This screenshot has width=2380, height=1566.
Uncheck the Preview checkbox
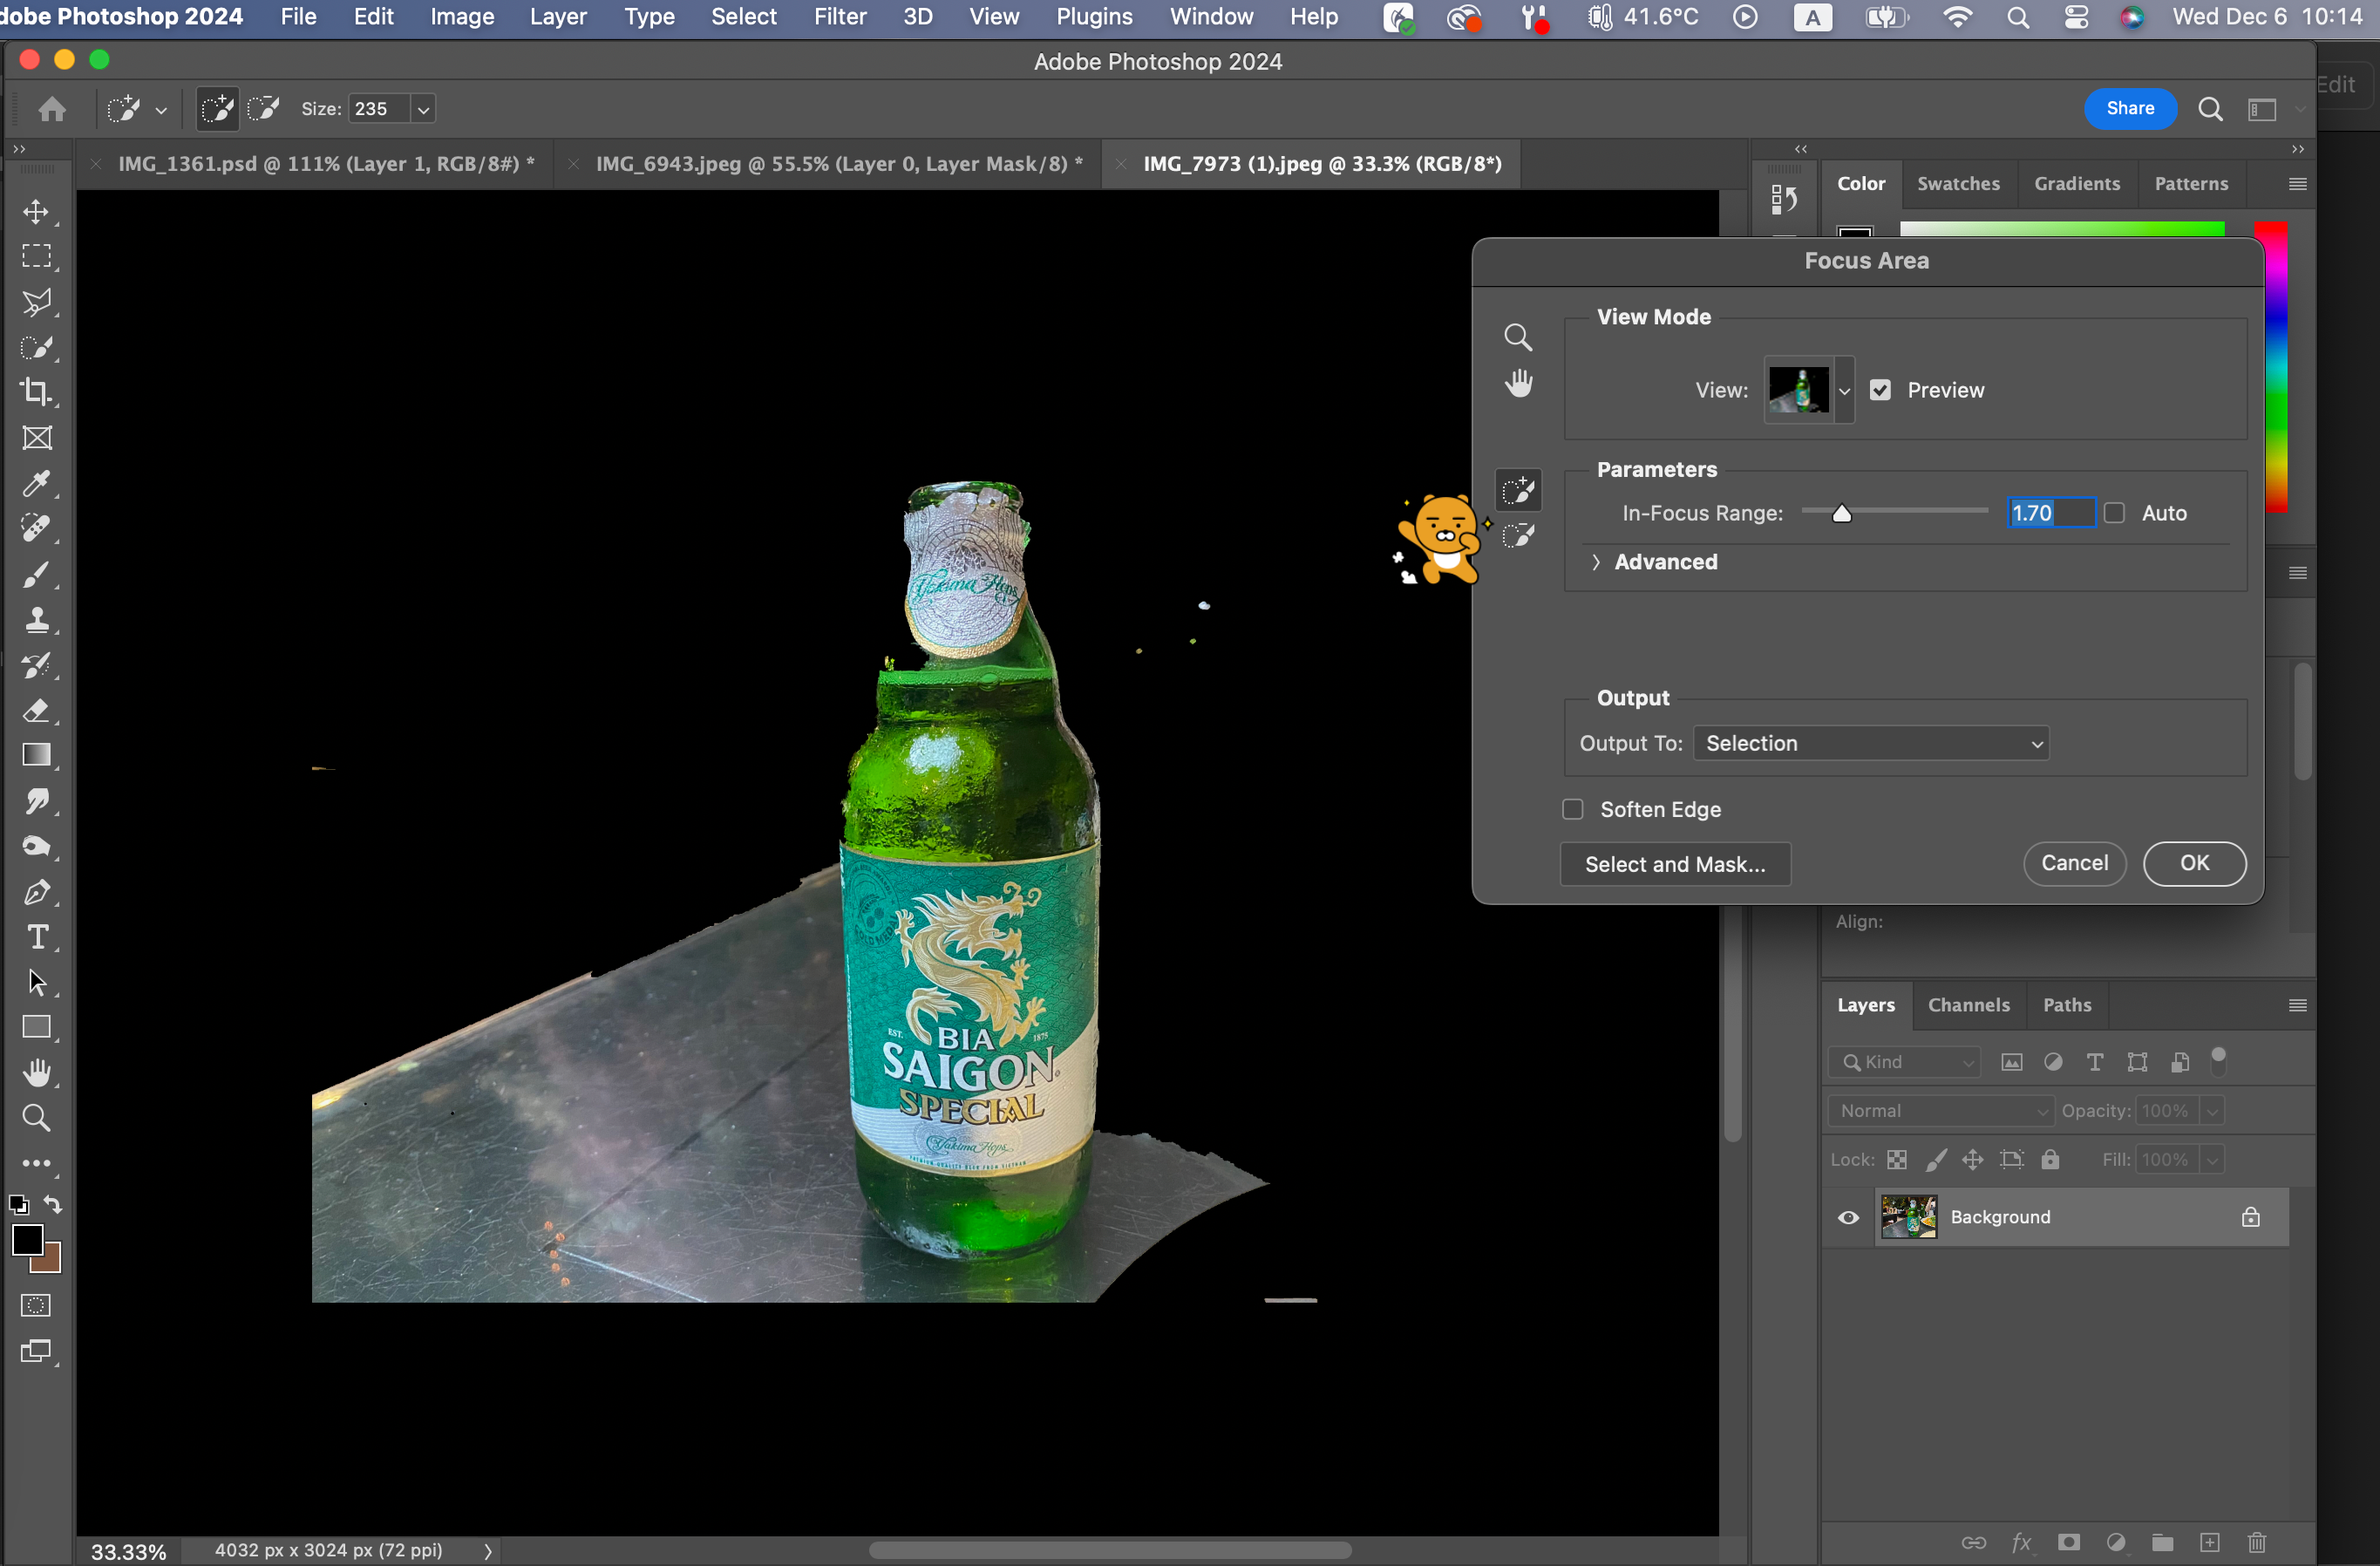(1880, 390)
